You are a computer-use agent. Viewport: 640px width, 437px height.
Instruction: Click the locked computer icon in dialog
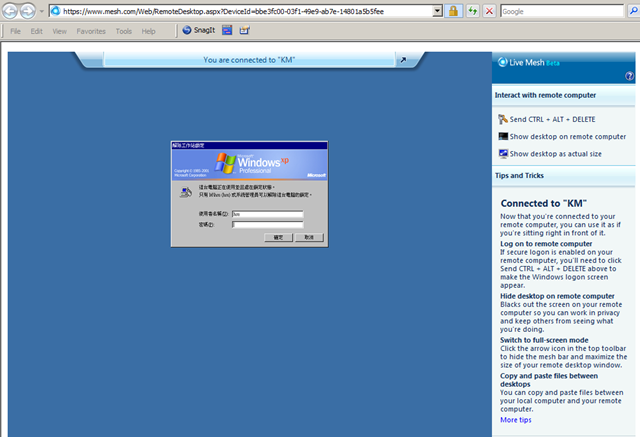[x=186, y=192]
